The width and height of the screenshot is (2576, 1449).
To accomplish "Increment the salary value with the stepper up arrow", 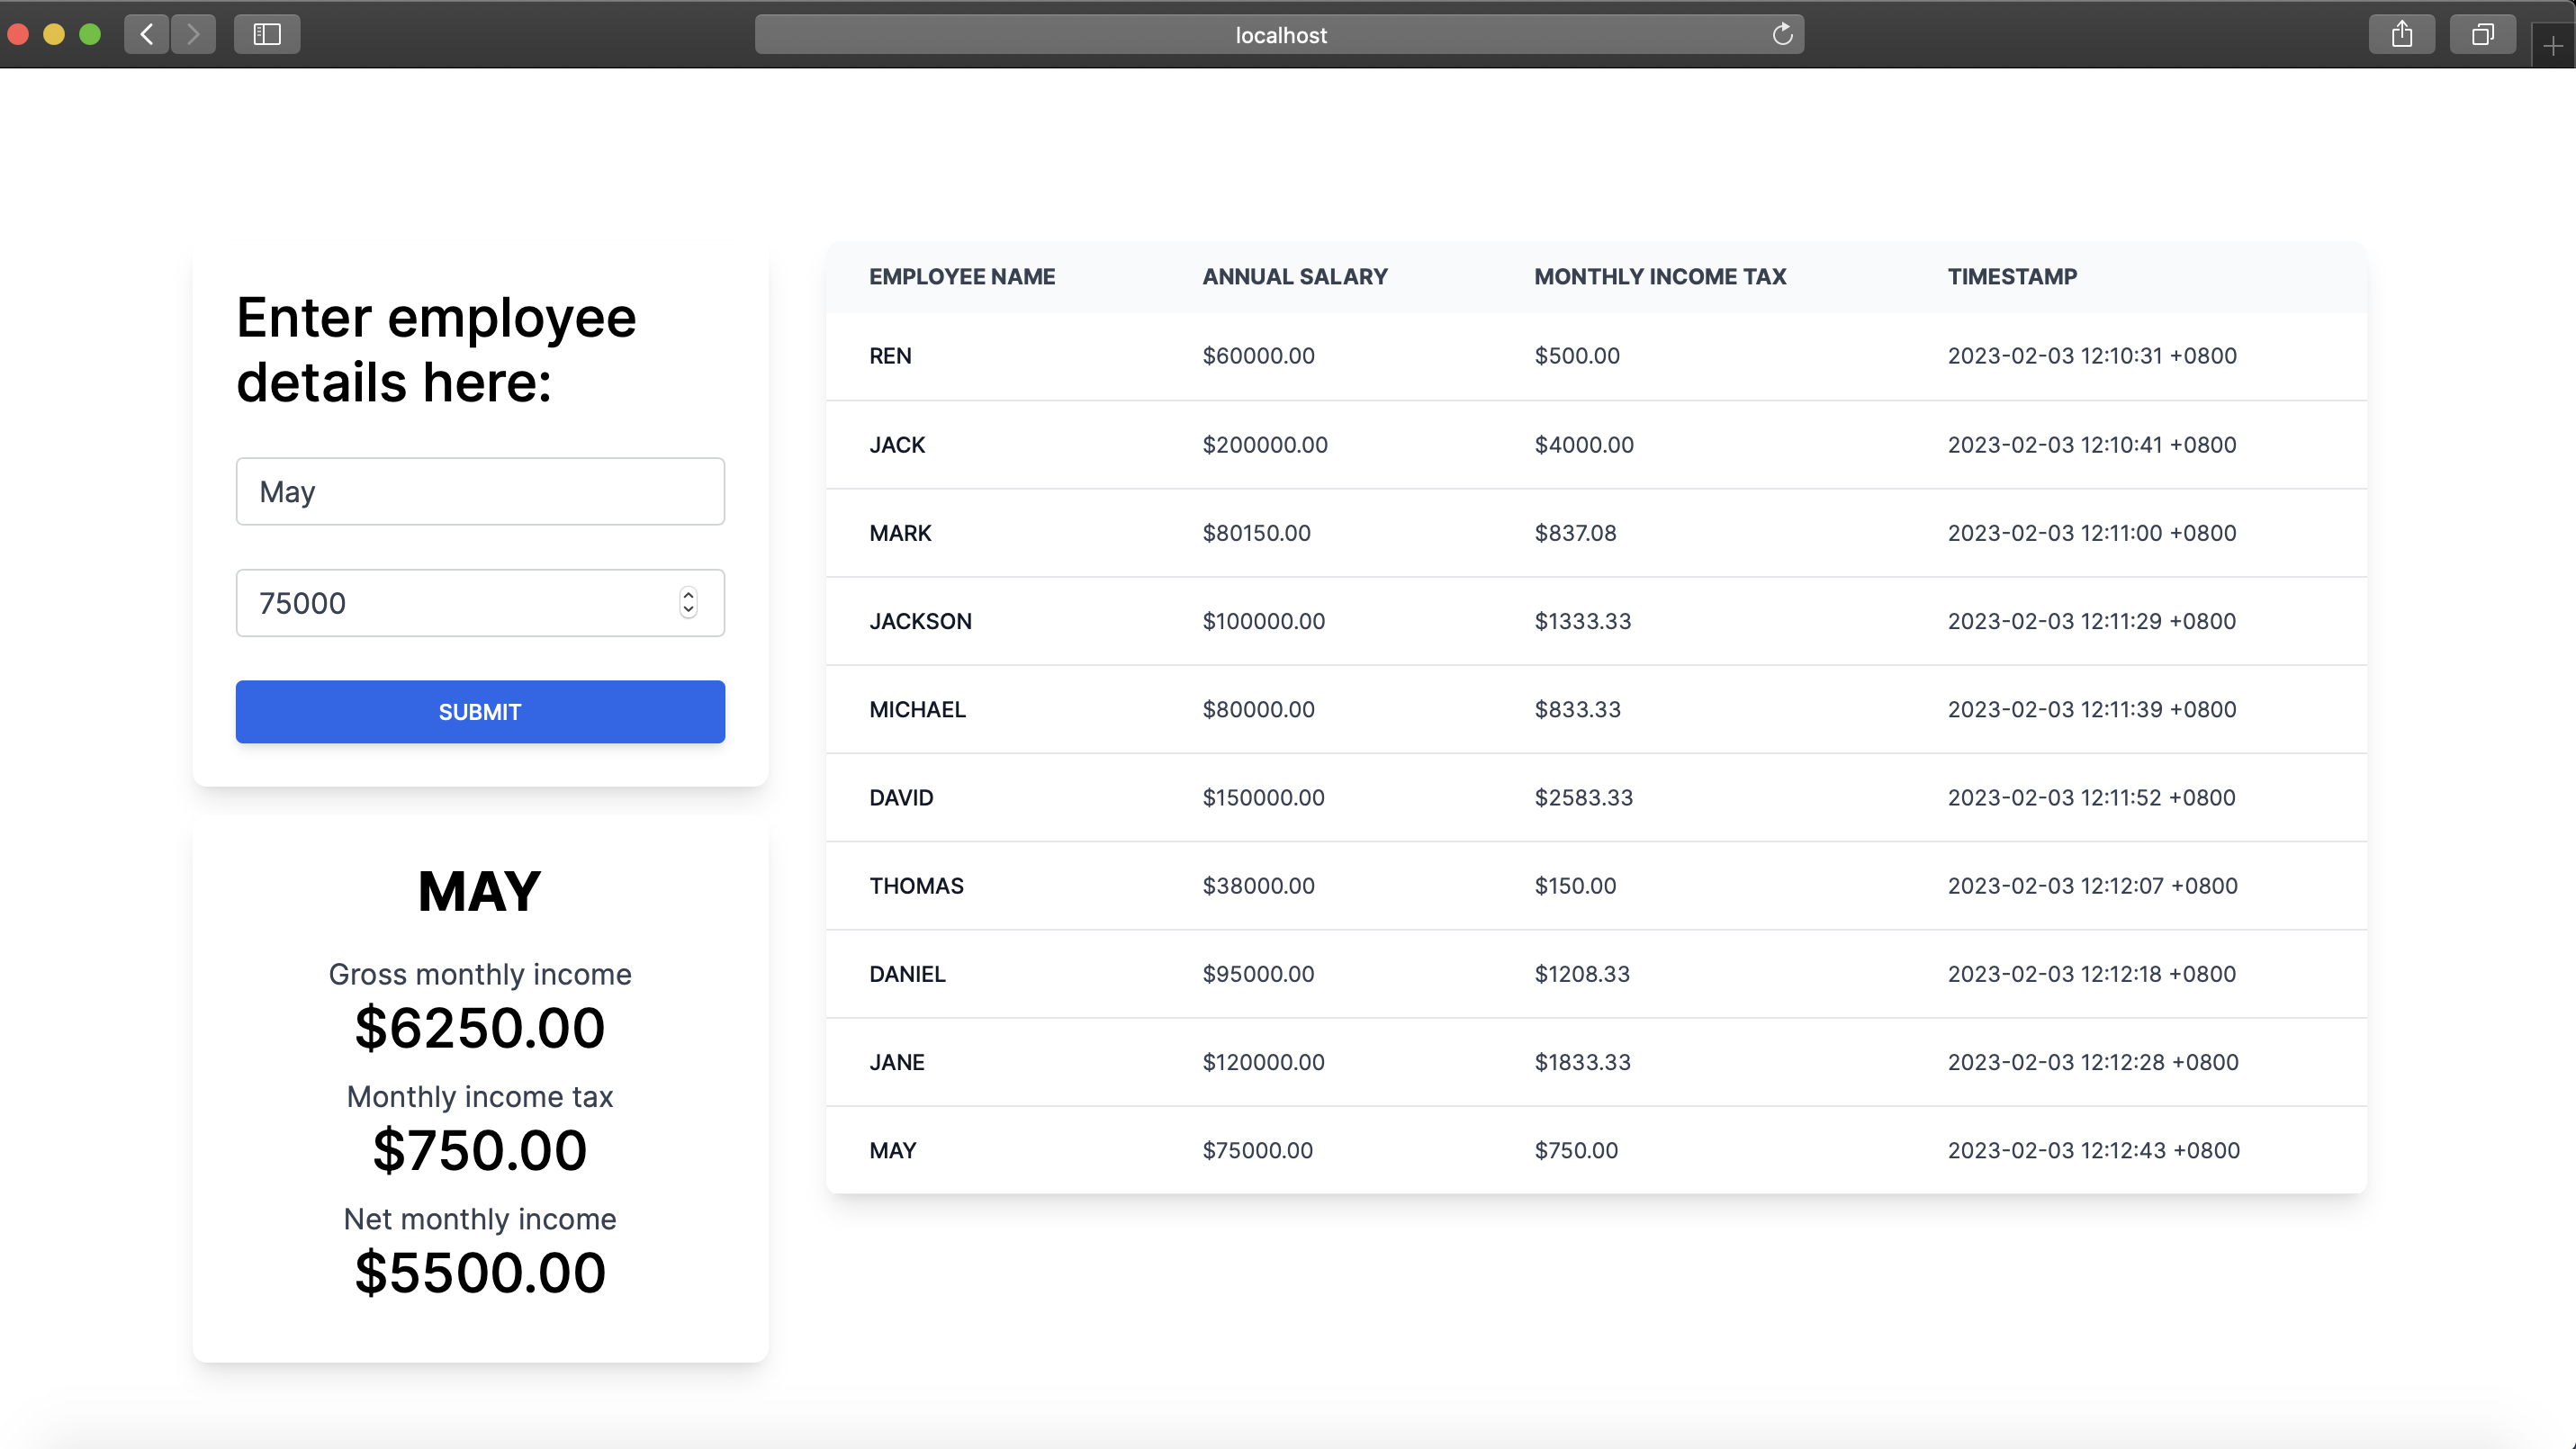I will [688, 595].
